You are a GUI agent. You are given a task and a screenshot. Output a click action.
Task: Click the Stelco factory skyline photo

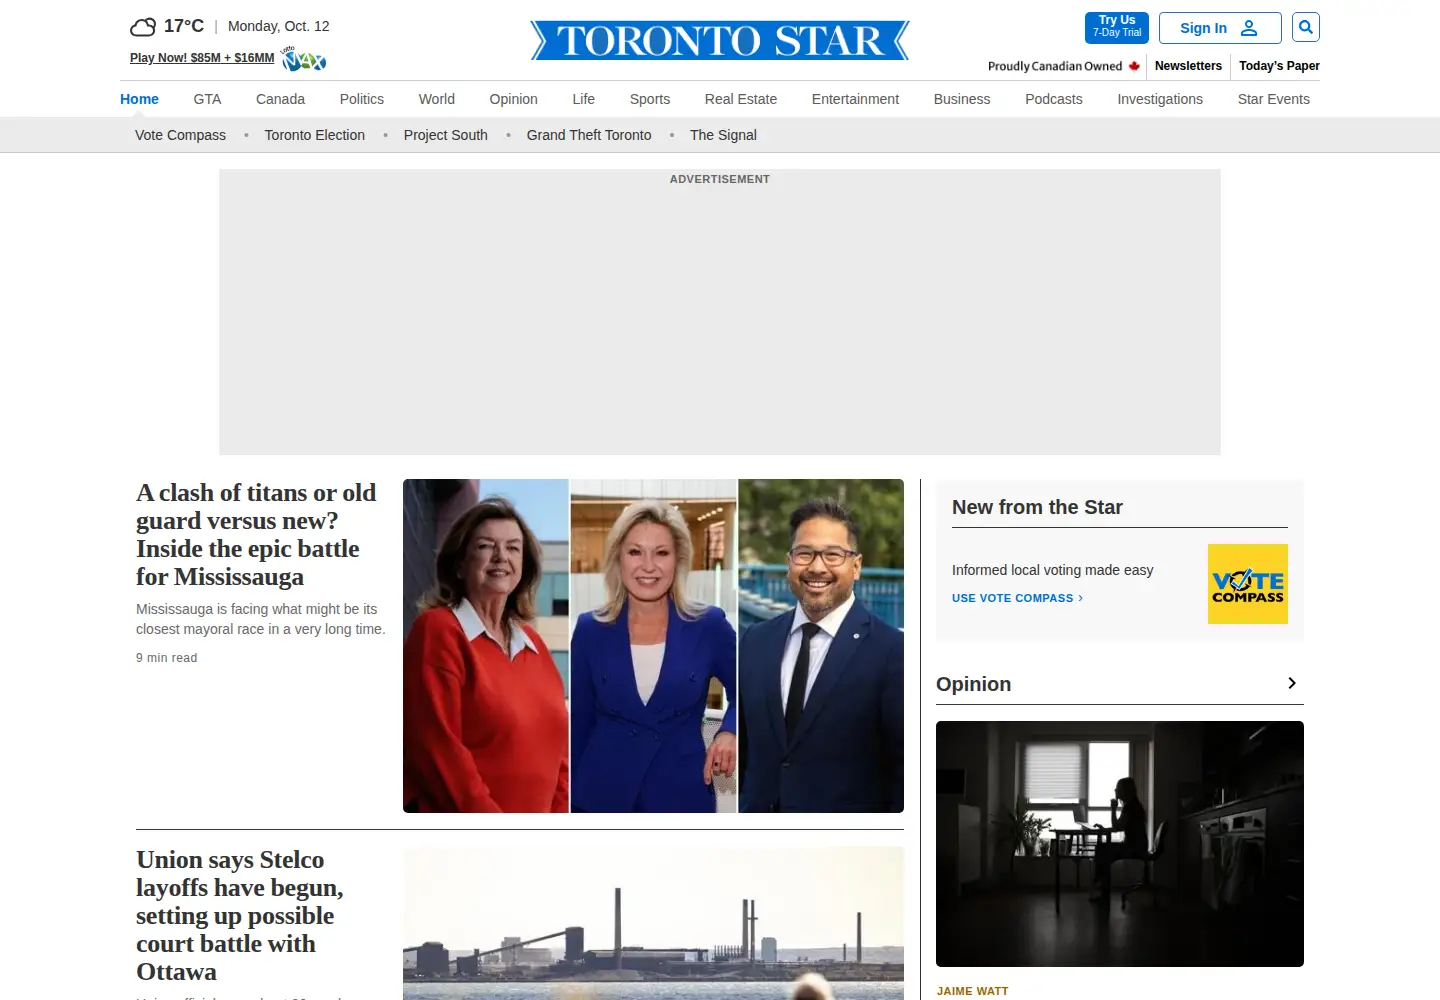653,923
